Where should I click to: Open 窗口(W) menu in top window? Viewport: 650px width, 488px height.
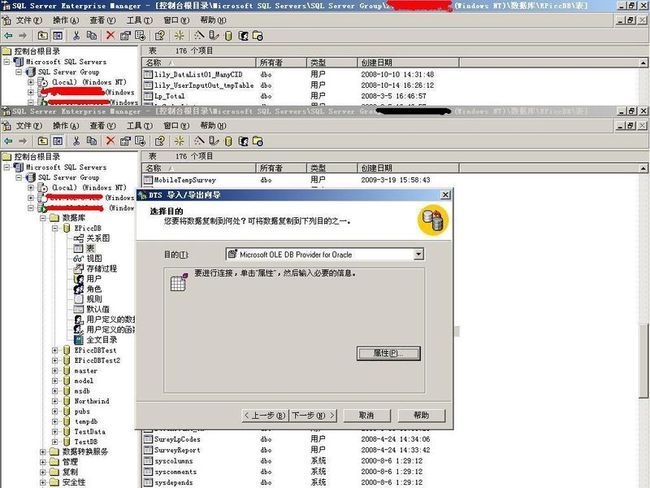pyautogui.click(x=176, y=20)
